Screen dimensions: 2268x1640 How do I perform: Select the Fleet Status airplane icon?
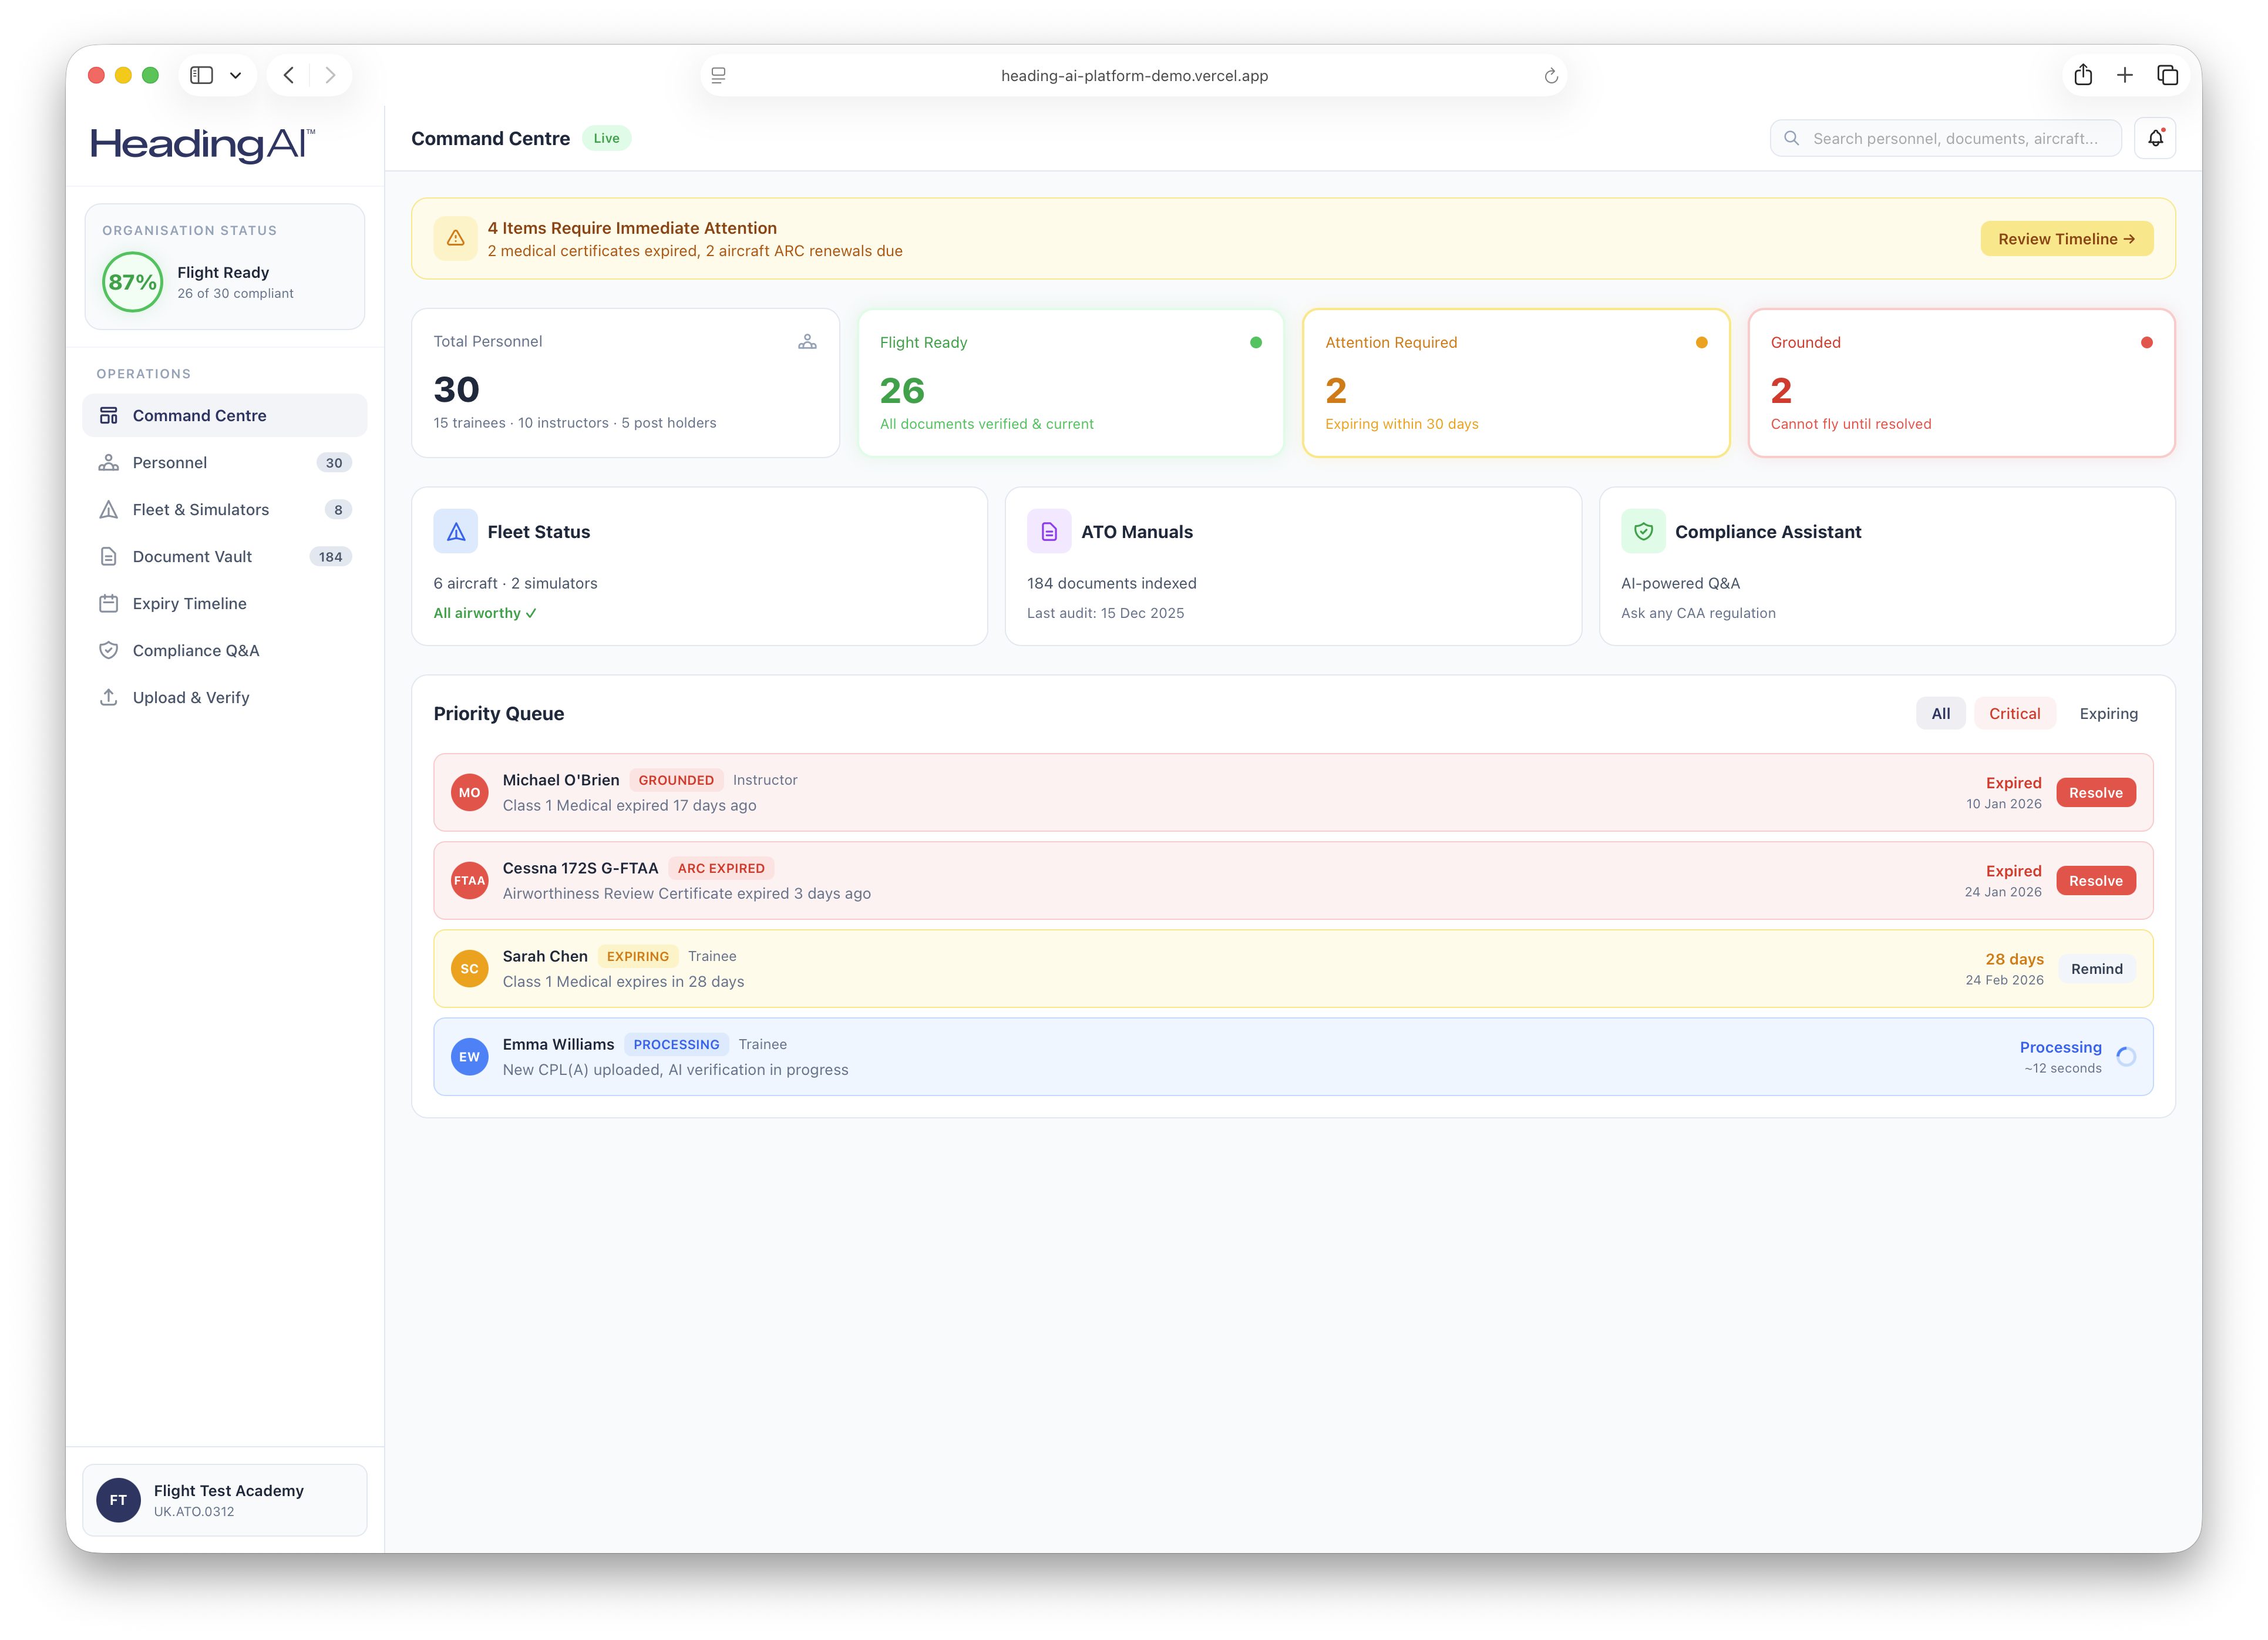point(455,531)
